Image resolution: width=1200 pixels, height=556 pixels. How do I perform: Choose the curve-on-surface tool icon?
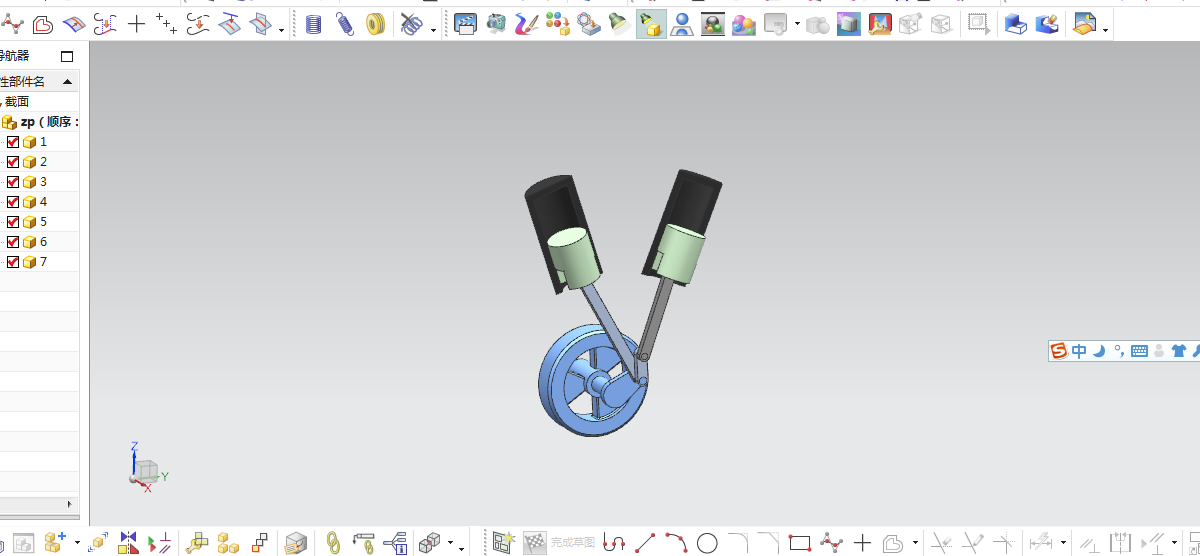(74, 24)
